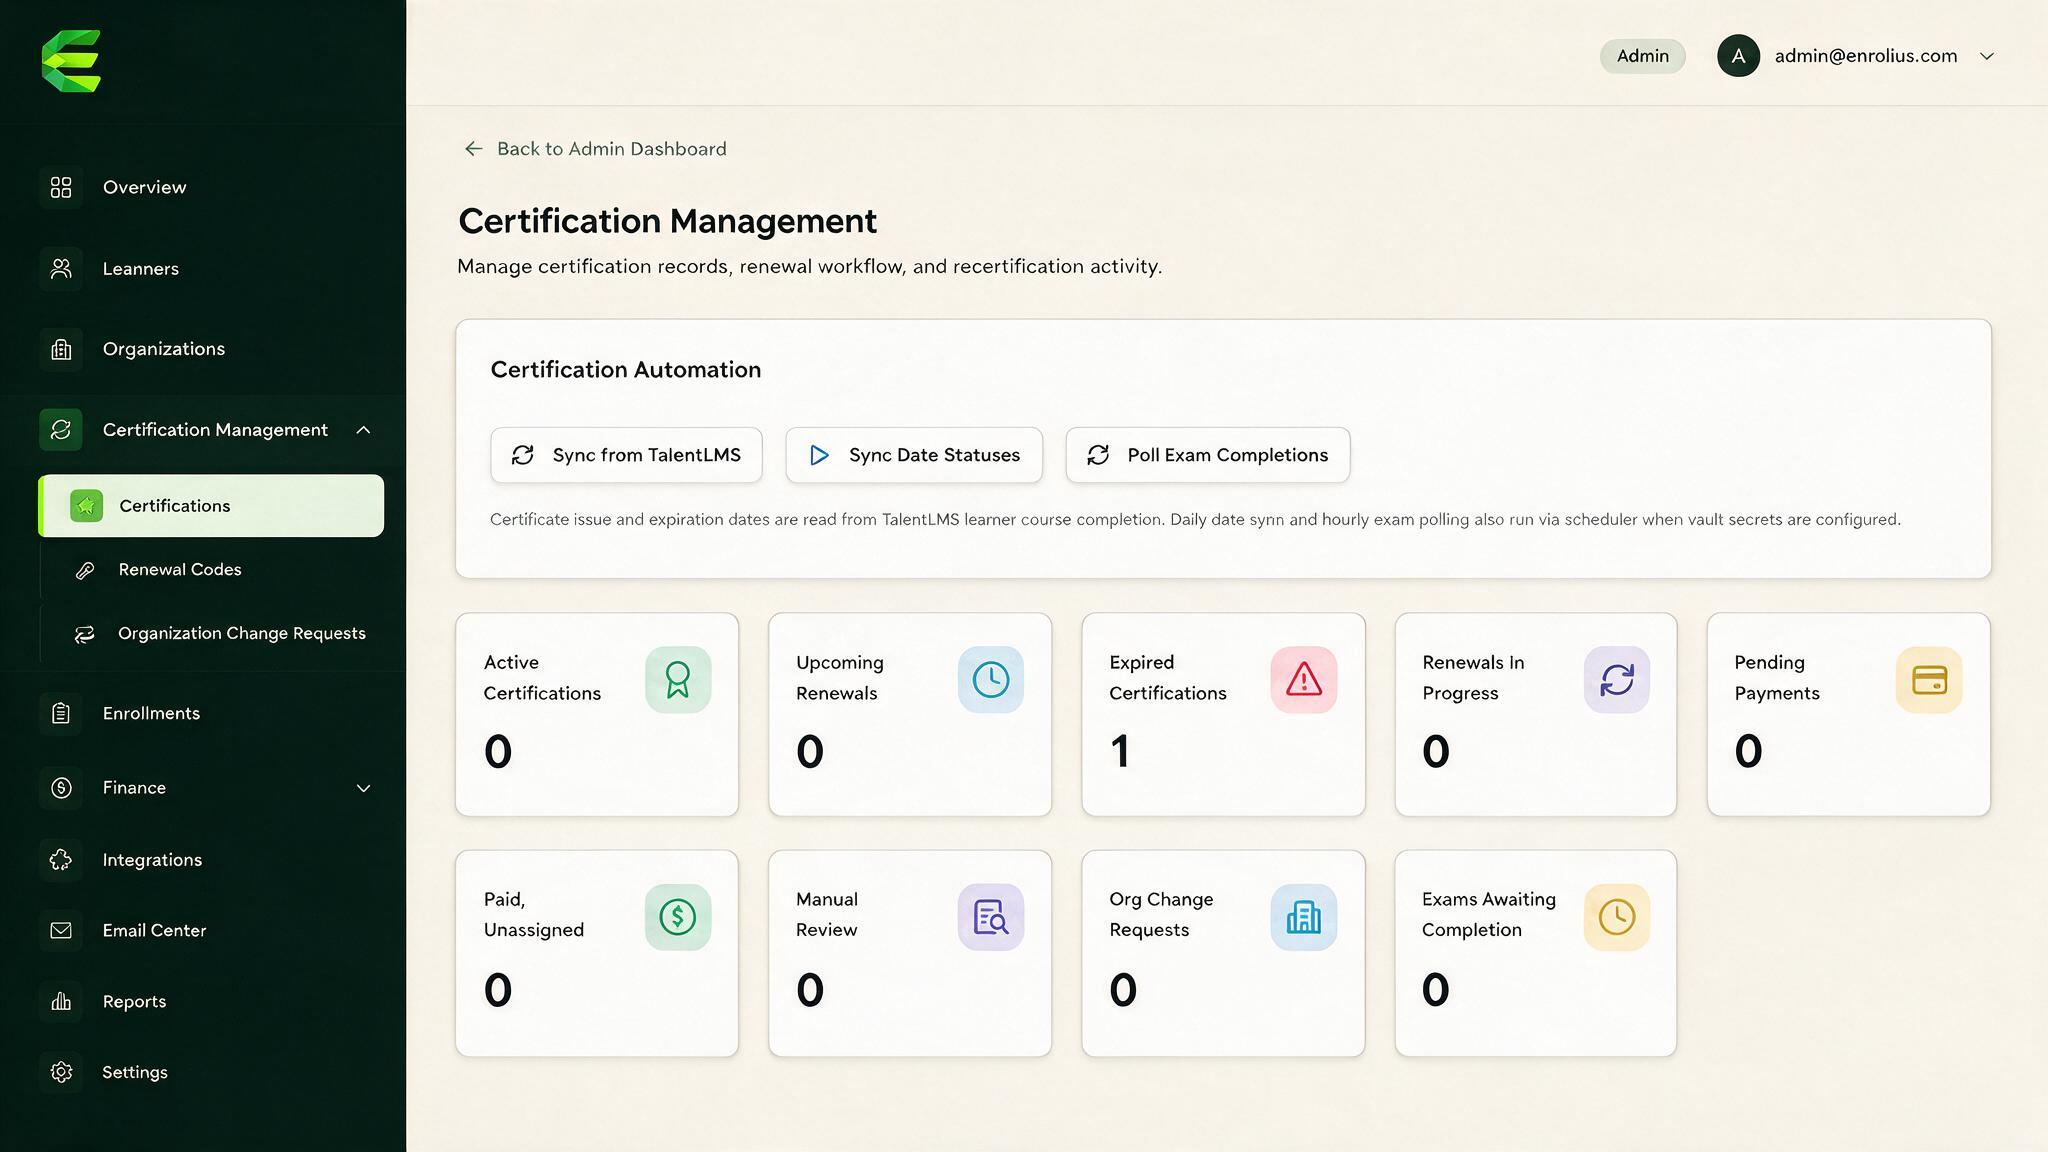The width and height of the screenshot is (2048, 1152).
Task: Click the Integrations puzzle icon
Action: 61,860
